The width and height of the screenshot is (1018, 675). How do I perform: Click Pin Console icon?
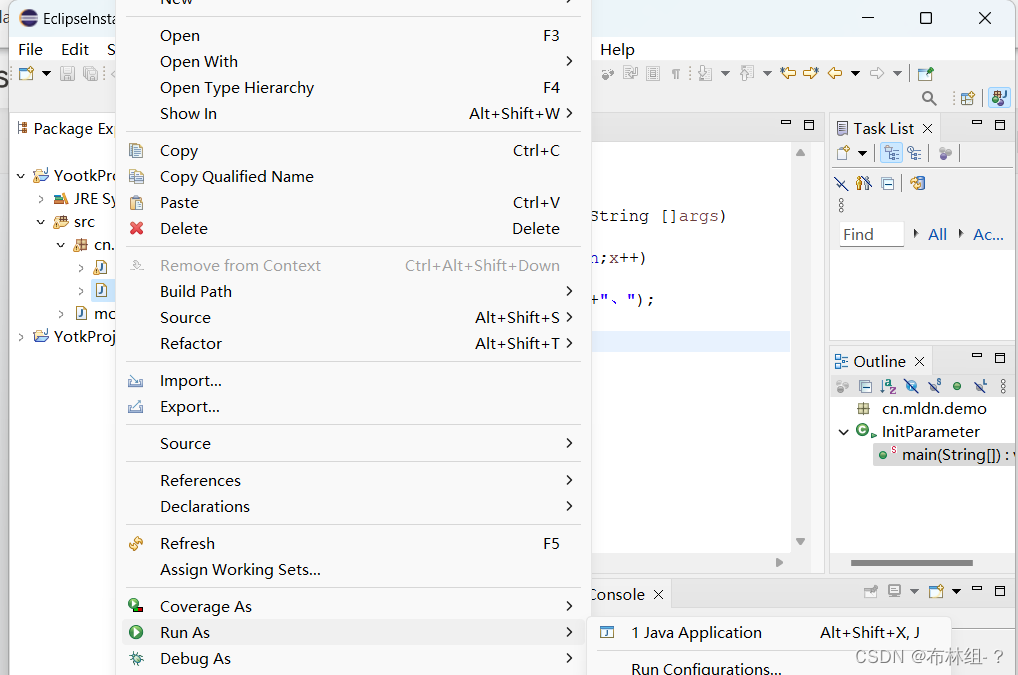tap(871, 591)
